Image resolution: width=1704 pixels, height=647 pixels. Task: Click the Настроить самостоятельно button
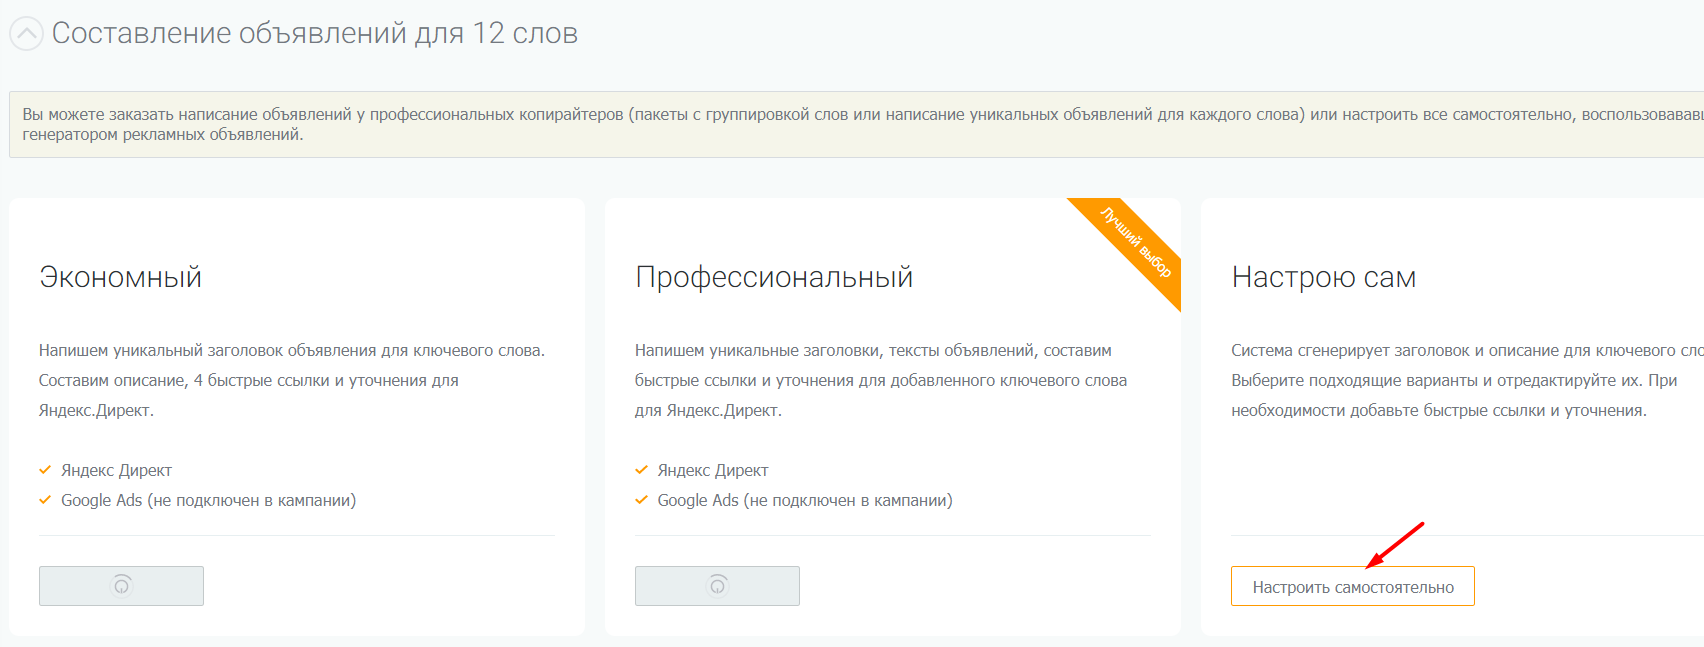[1352, 587]
